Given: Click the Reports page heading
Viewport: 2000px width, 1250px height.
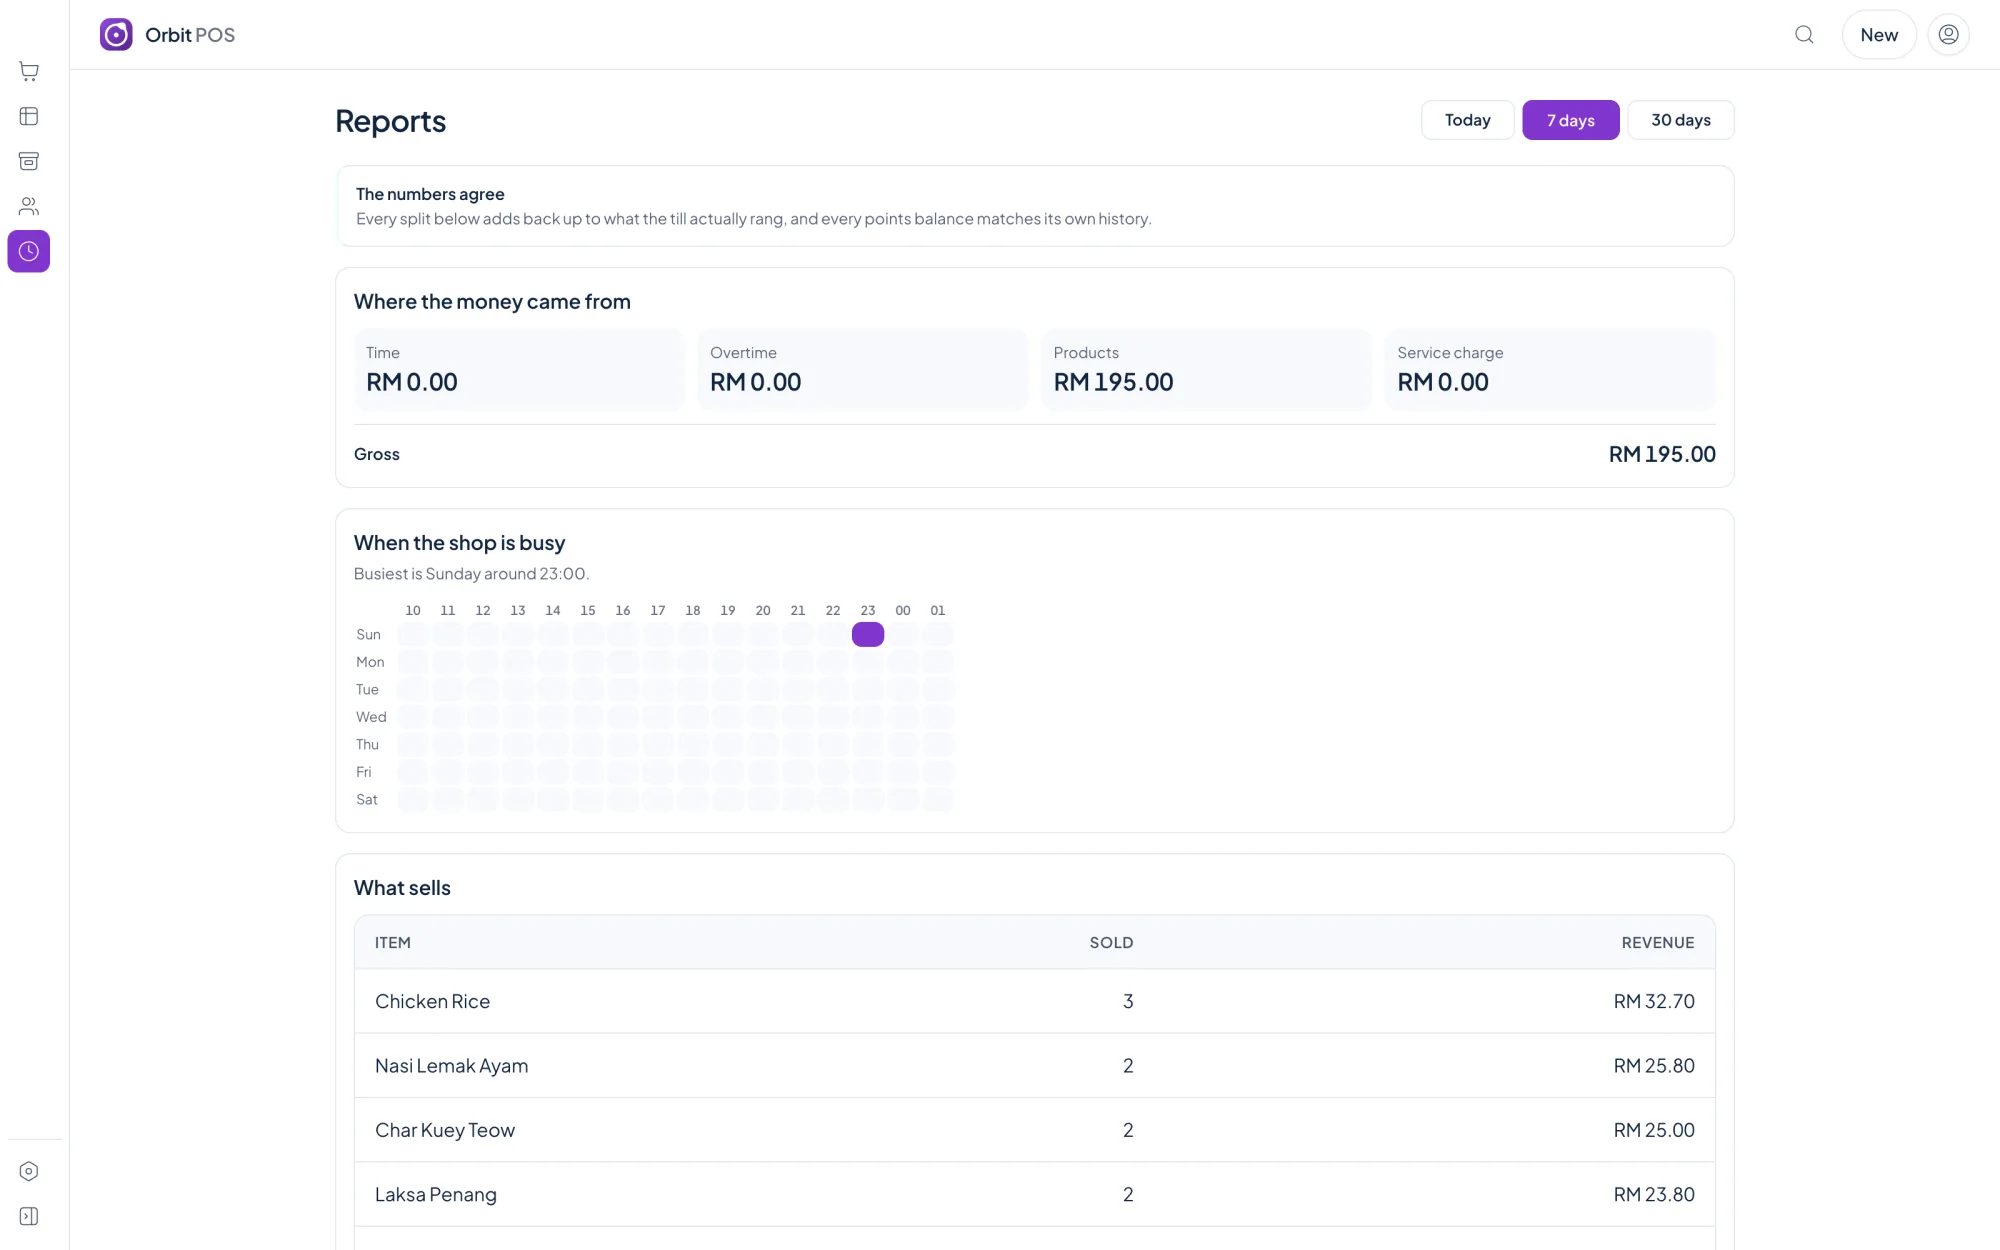Looking at the screenshot, I should [390, 121].
